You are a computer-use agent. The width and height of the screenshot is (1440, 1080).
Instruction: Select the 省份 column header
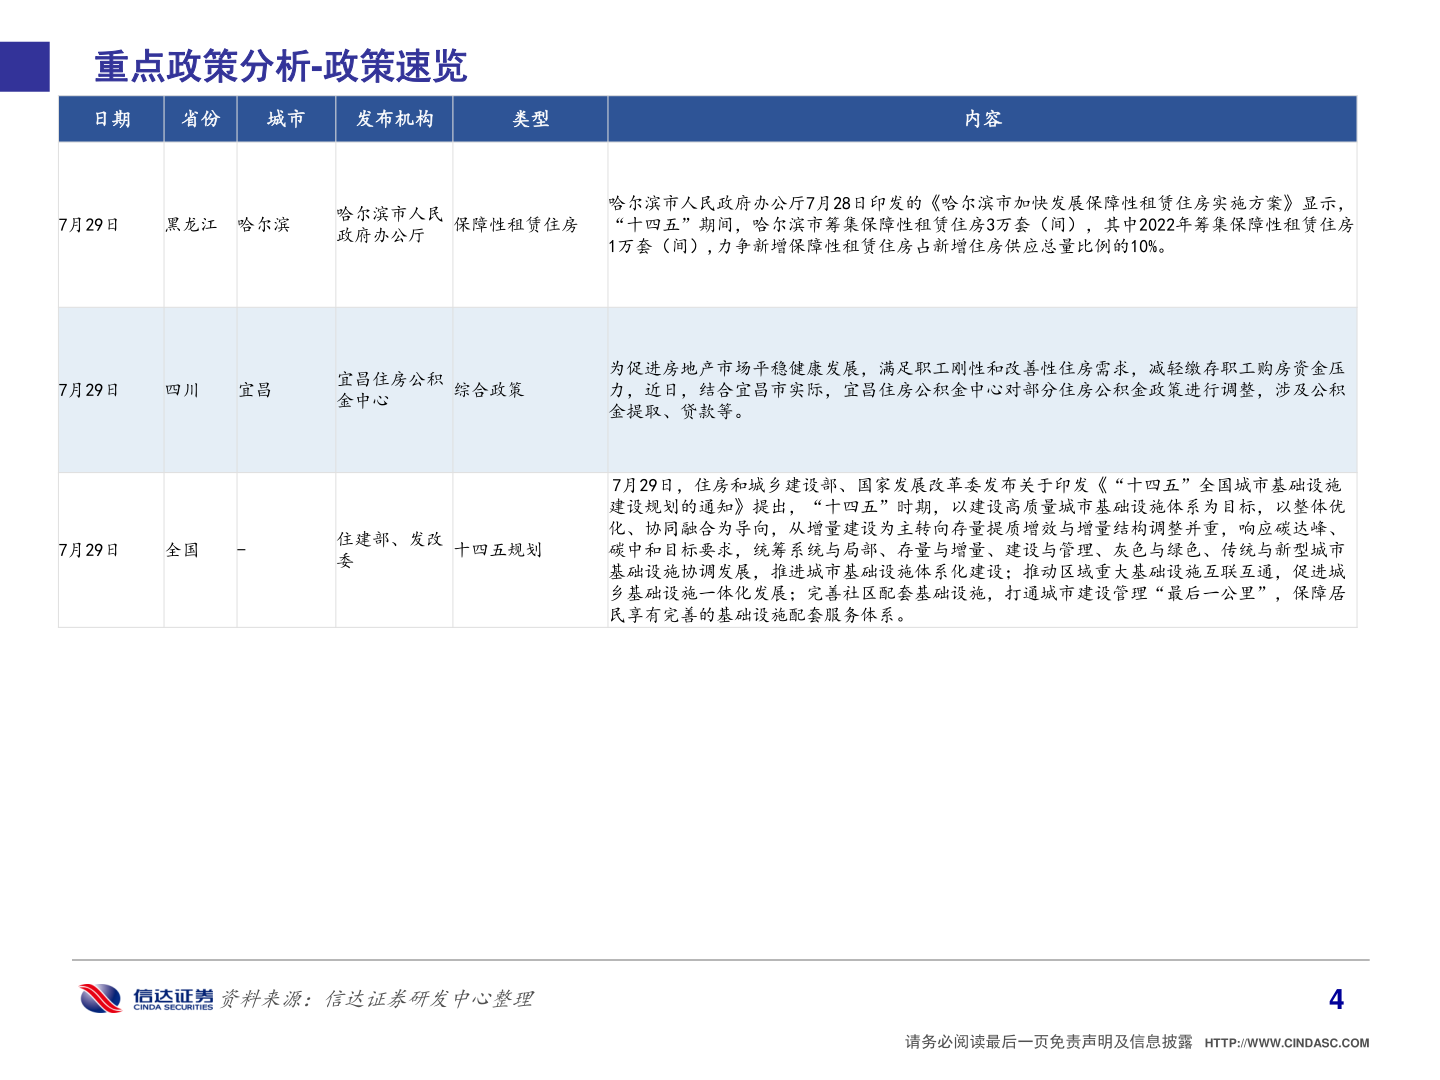(200, 119)
